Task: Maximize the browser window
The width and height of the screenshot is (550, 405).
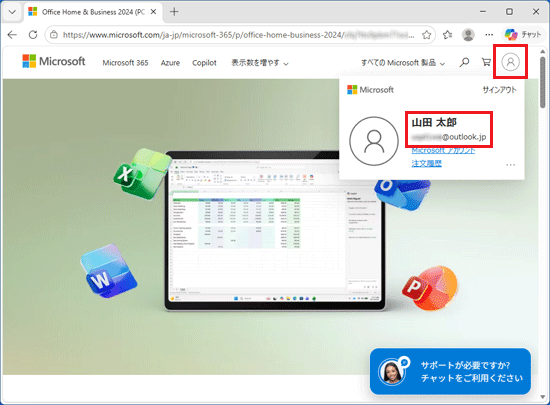Action: tap(509, 12)
